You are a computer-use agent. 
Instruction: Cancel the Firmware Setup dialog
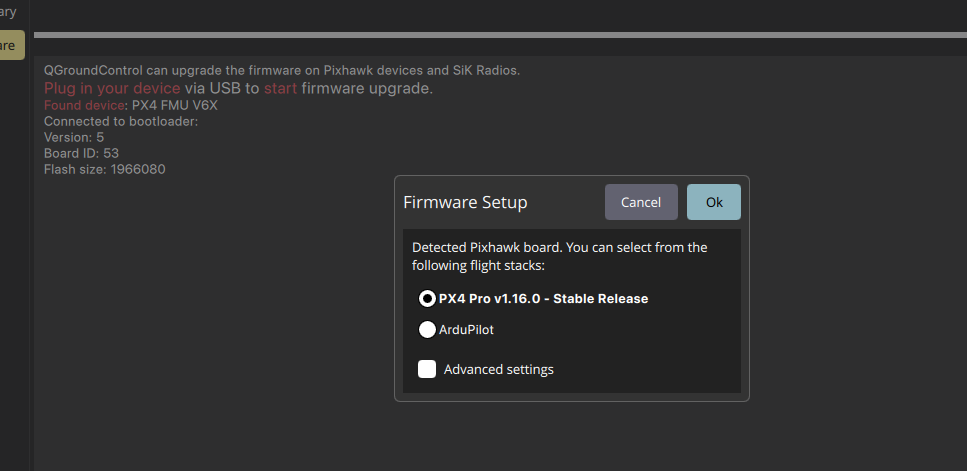[x=641, y=202]
